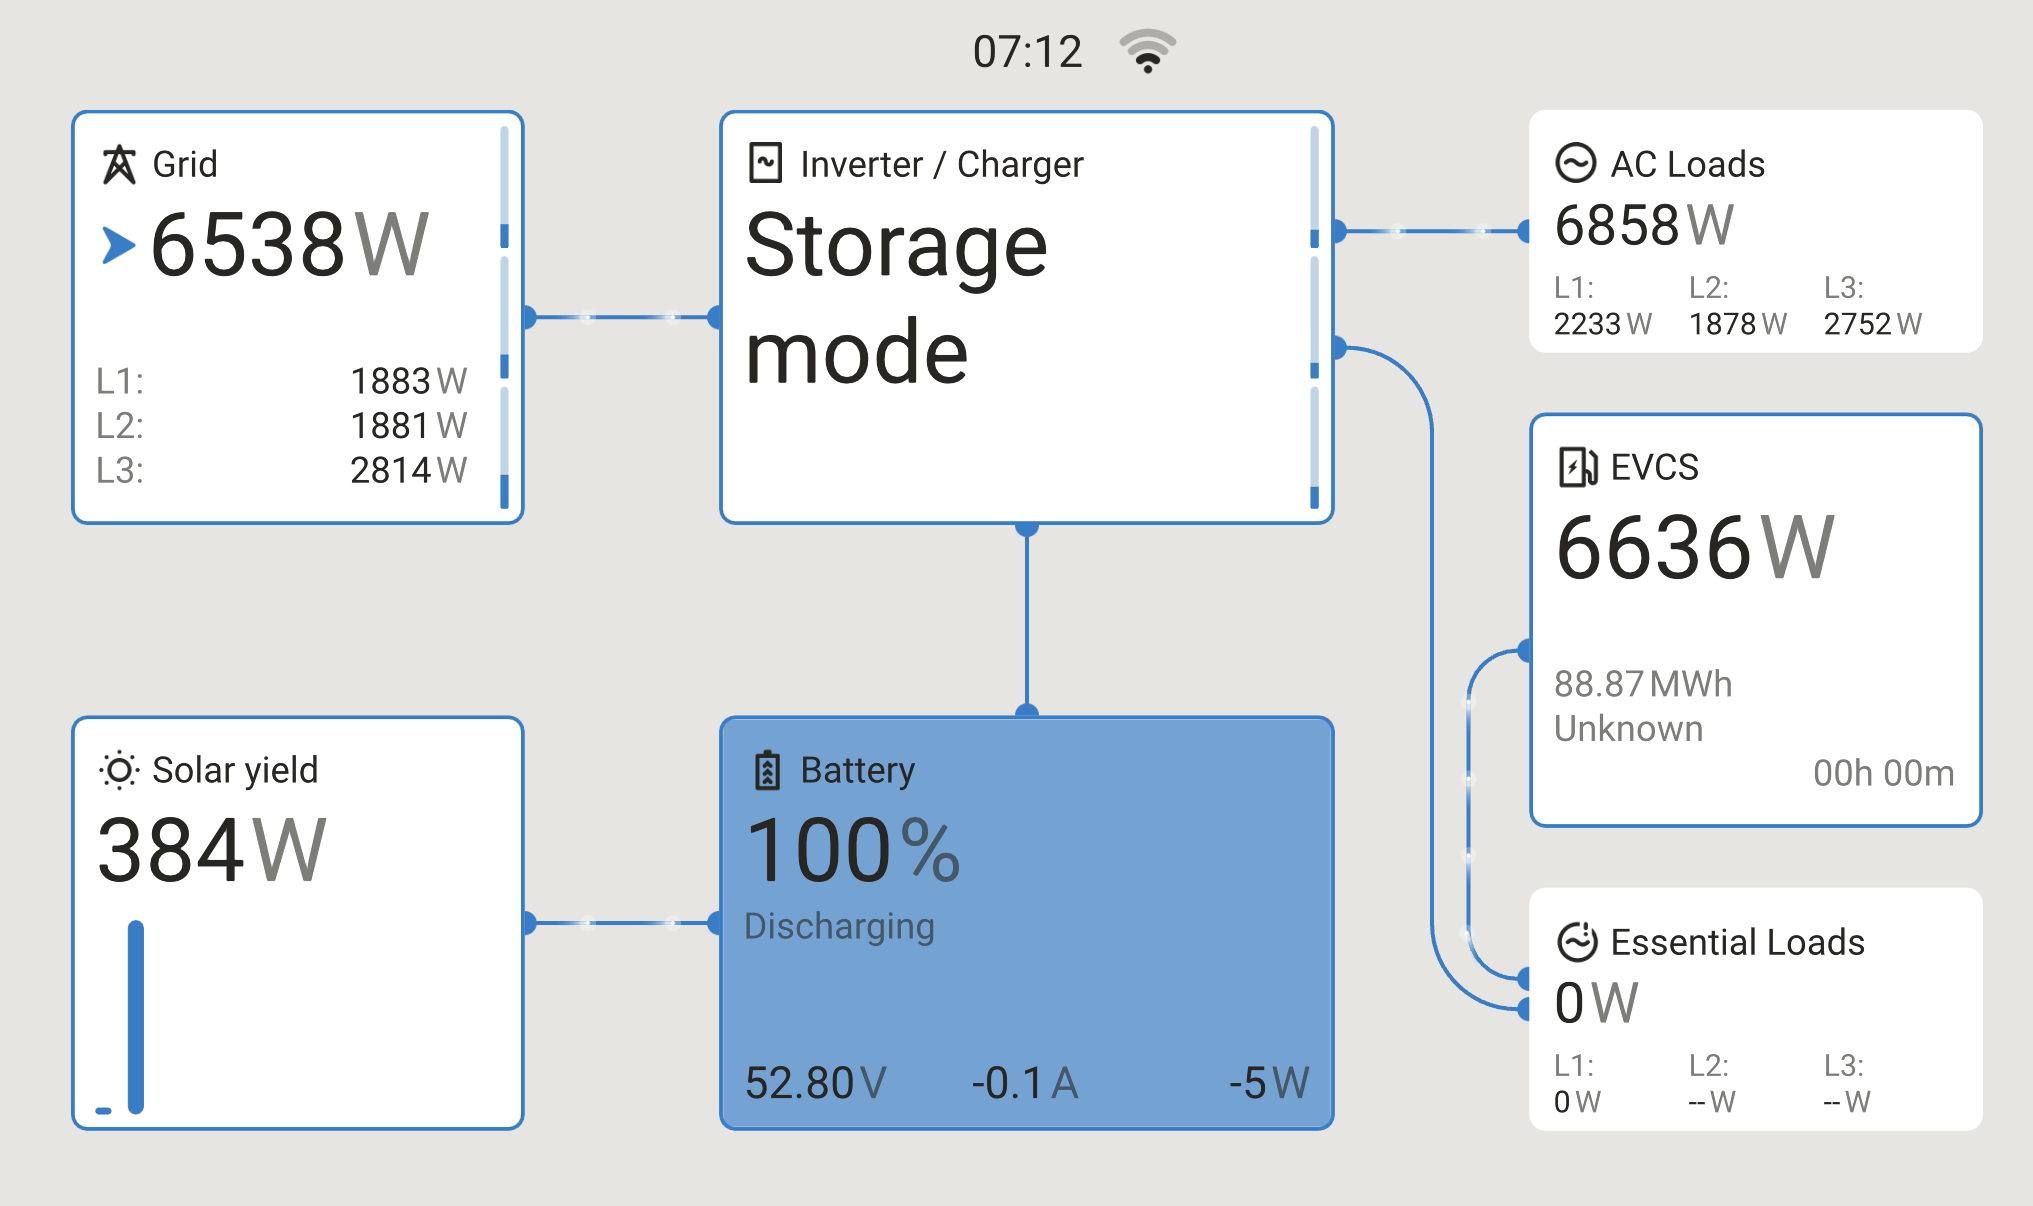The width and height of the screenshot is (2033, 1206).
Task: Click the Solar yield sun icon
Action: pyautogui.click(x=119, y=770)
